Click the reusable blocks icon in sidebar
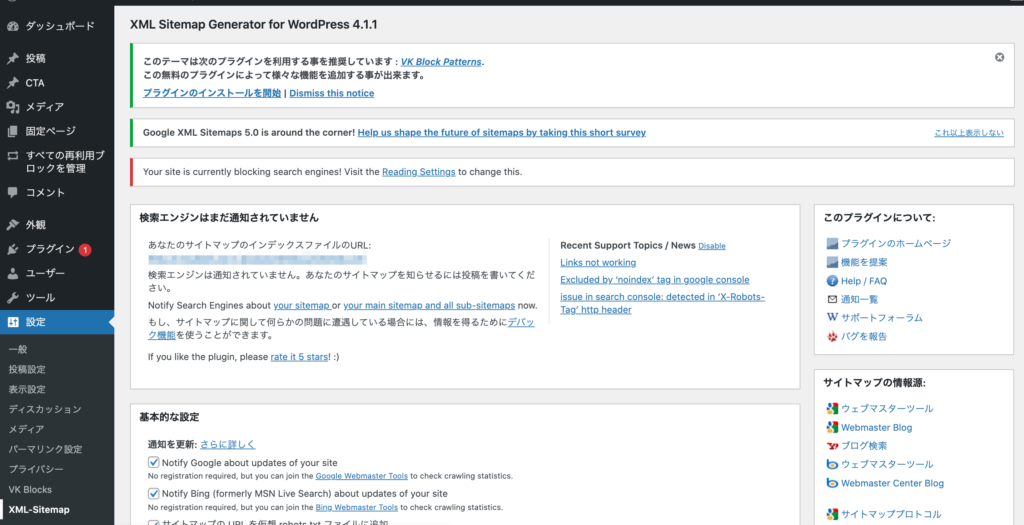 click(12, 156)
